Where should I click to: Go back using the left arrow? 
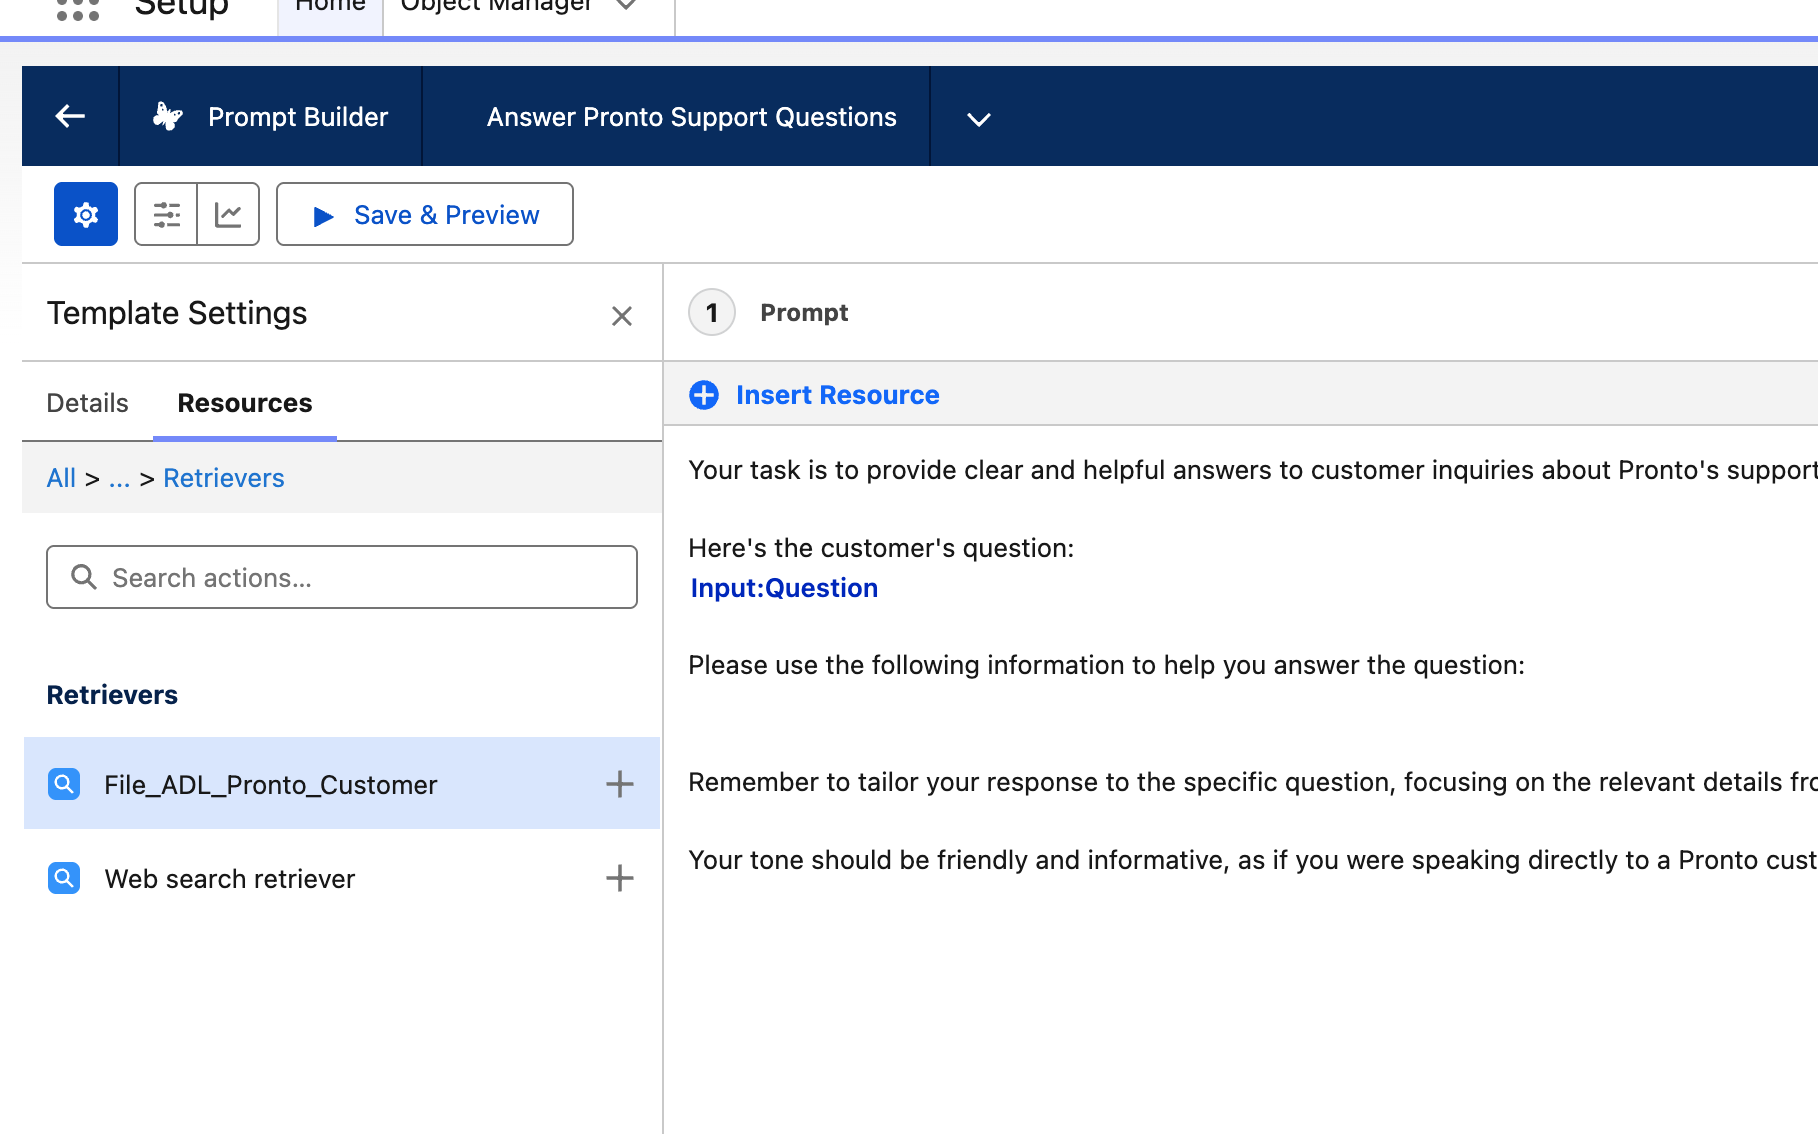70,116
